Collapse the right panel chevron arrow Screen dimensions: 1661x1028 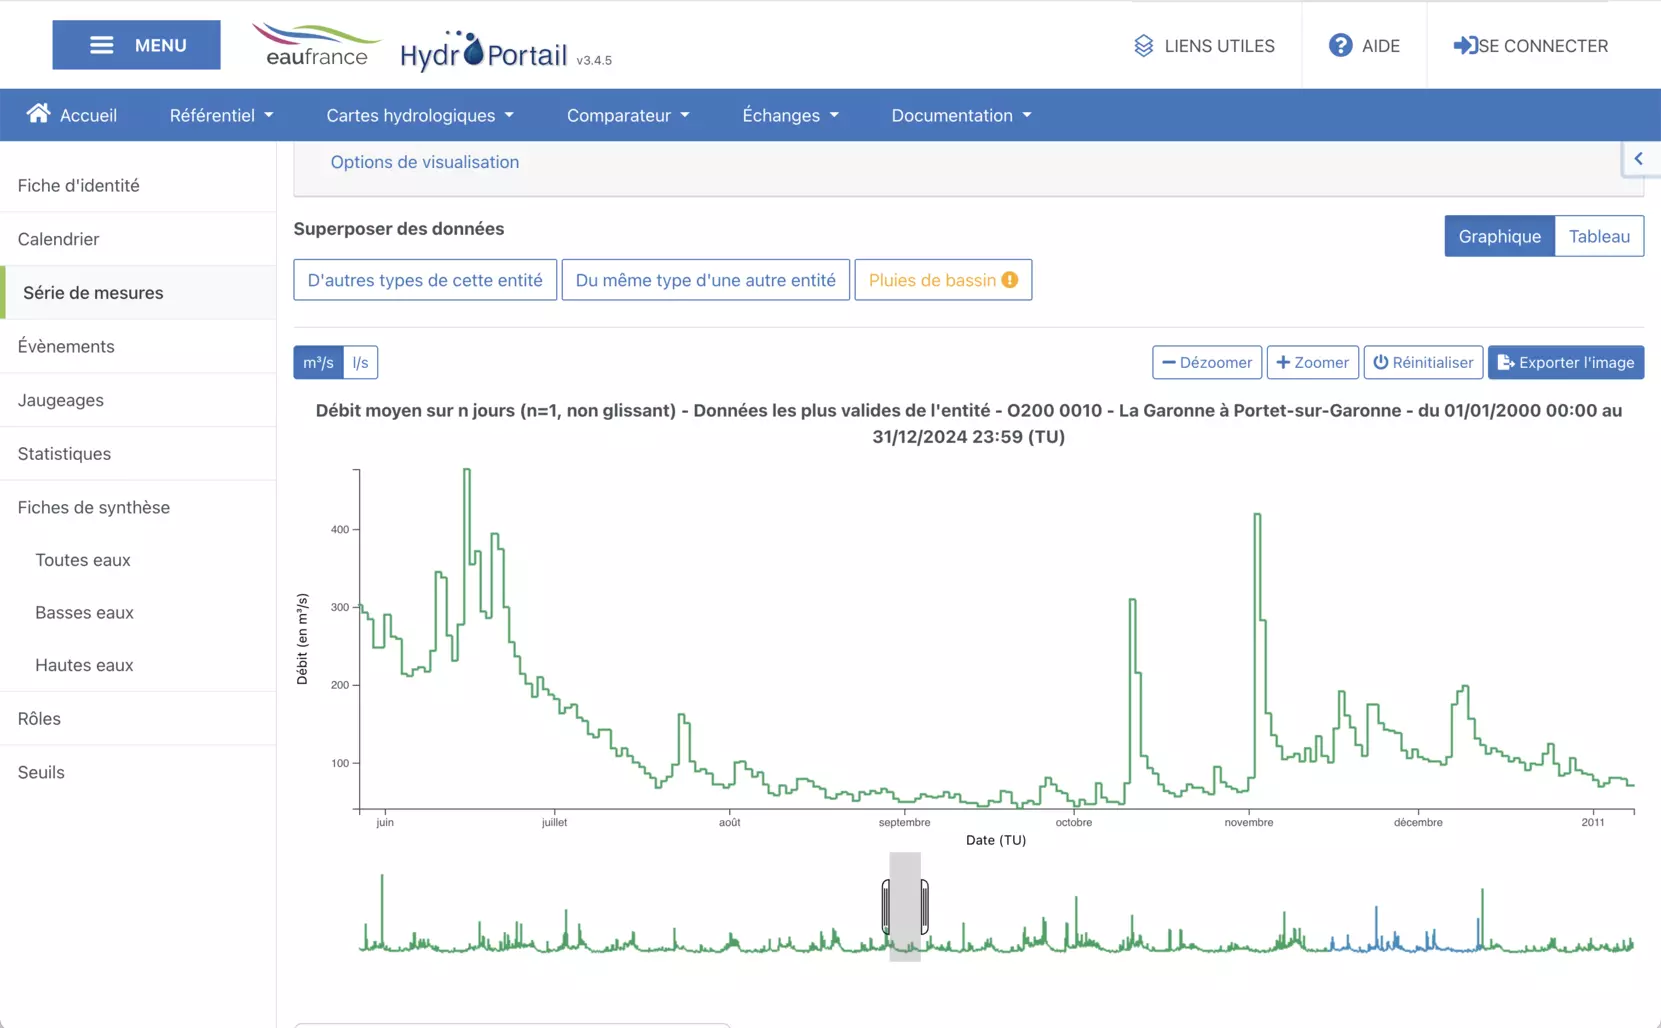click(1638, 159)
